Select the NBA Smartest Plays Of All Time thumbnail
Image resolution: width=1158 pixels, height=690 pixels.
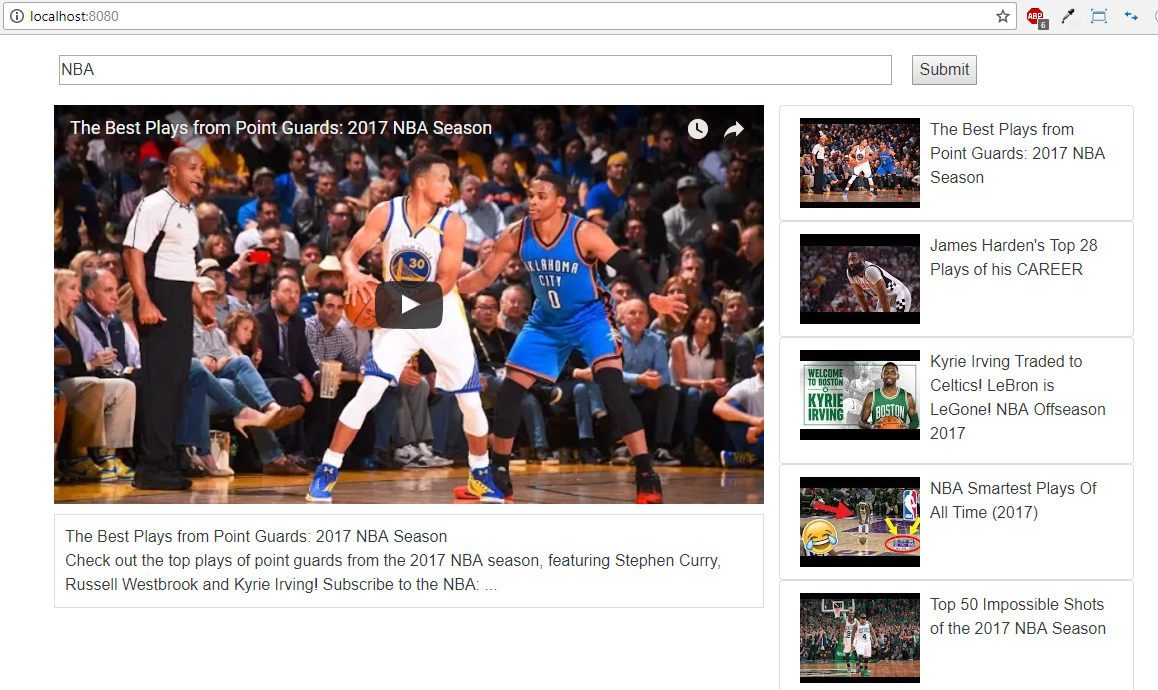point(860,522)
